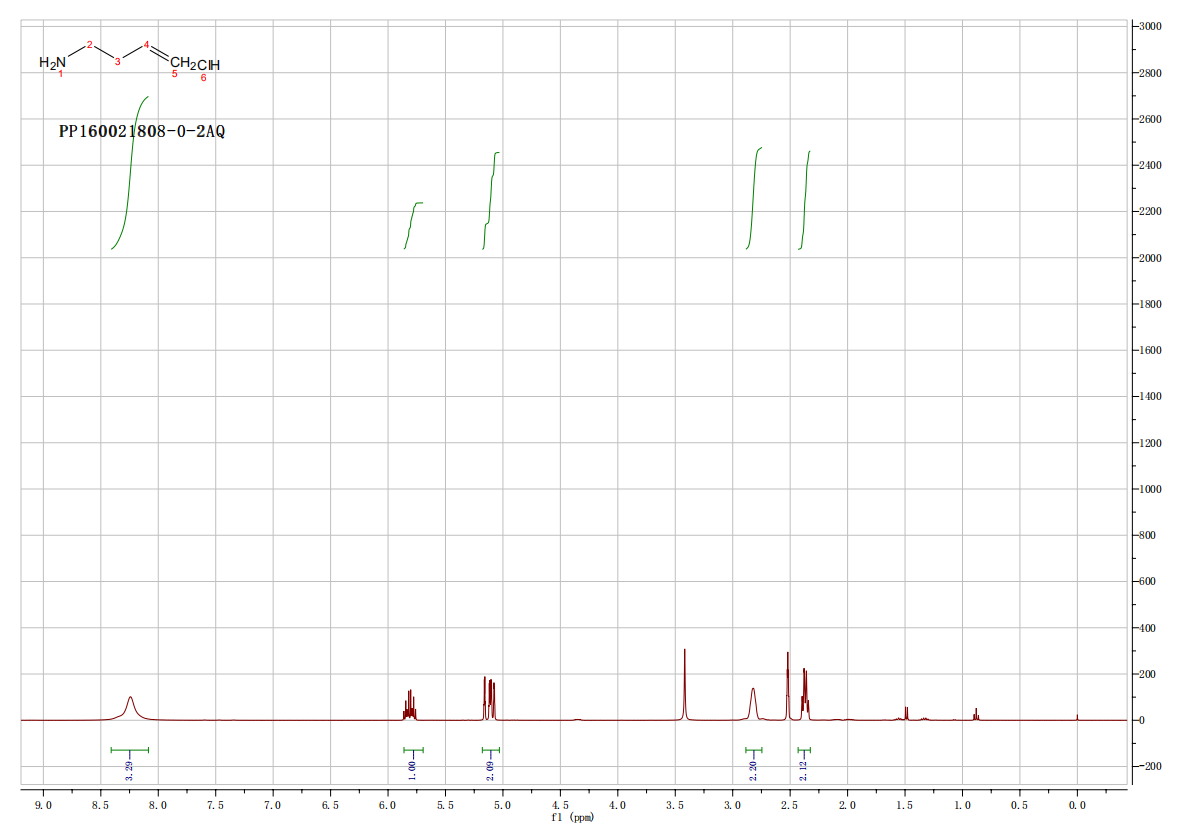Click the CH2 ClH label in the structure
The image size is (1203, 832).
pos(194,65)
